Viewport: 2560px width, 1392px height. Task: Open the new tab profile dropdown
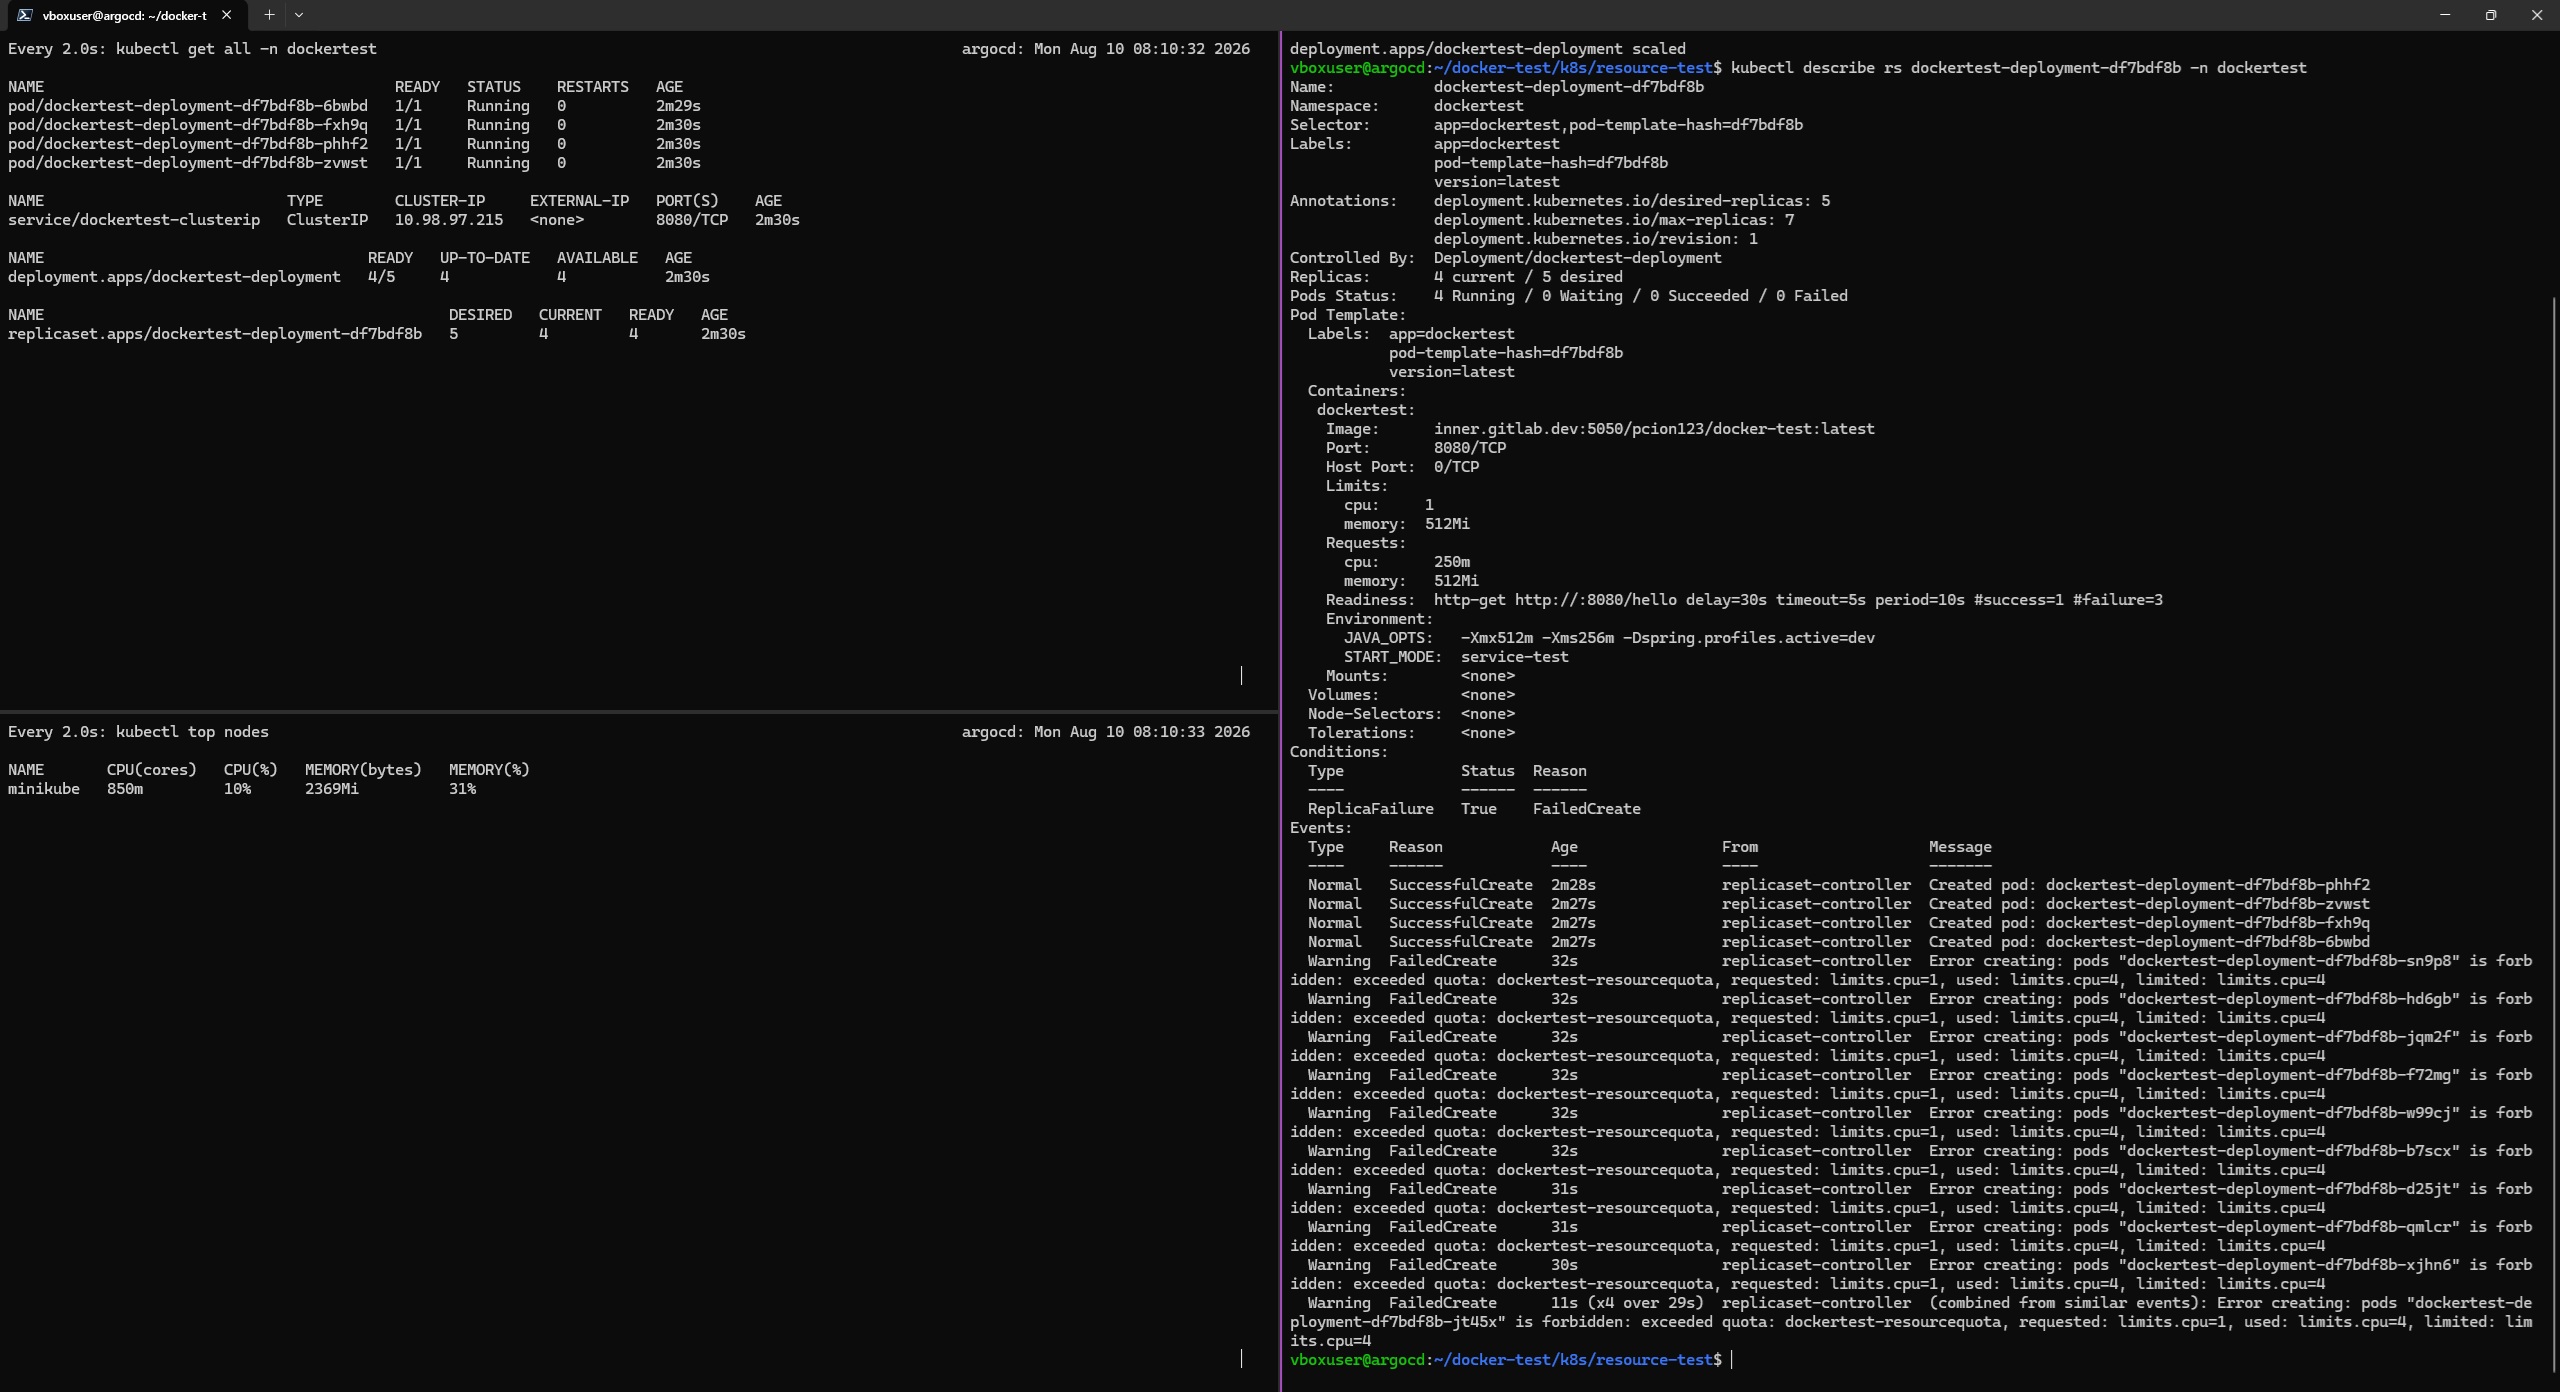point(299,15)
